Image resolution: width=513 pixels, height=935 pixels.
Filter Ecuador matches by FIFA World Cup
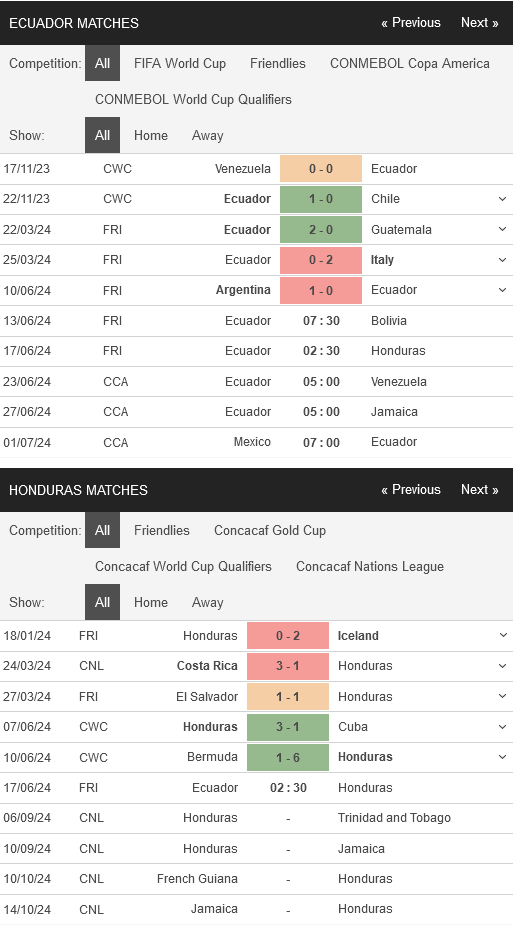(180, 63)
